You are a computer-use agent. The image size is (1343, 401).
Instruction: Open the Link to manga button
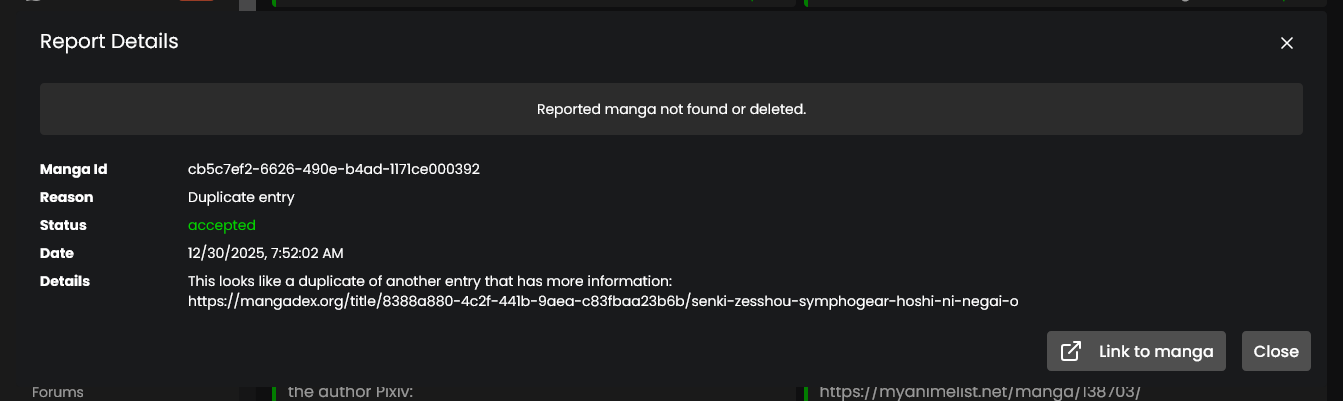(x=1136, y=351)
